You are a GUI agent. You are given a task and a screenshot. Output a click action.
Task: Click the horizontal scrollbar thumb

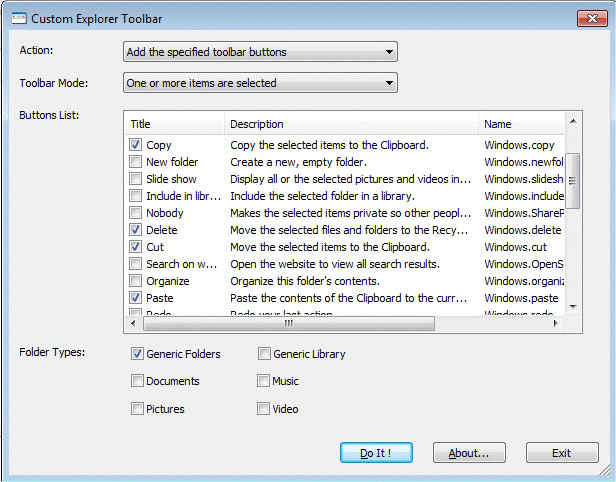coord(289,323)
